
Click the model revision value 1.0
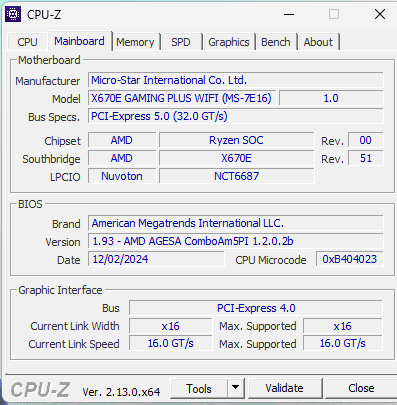point(331,98)
